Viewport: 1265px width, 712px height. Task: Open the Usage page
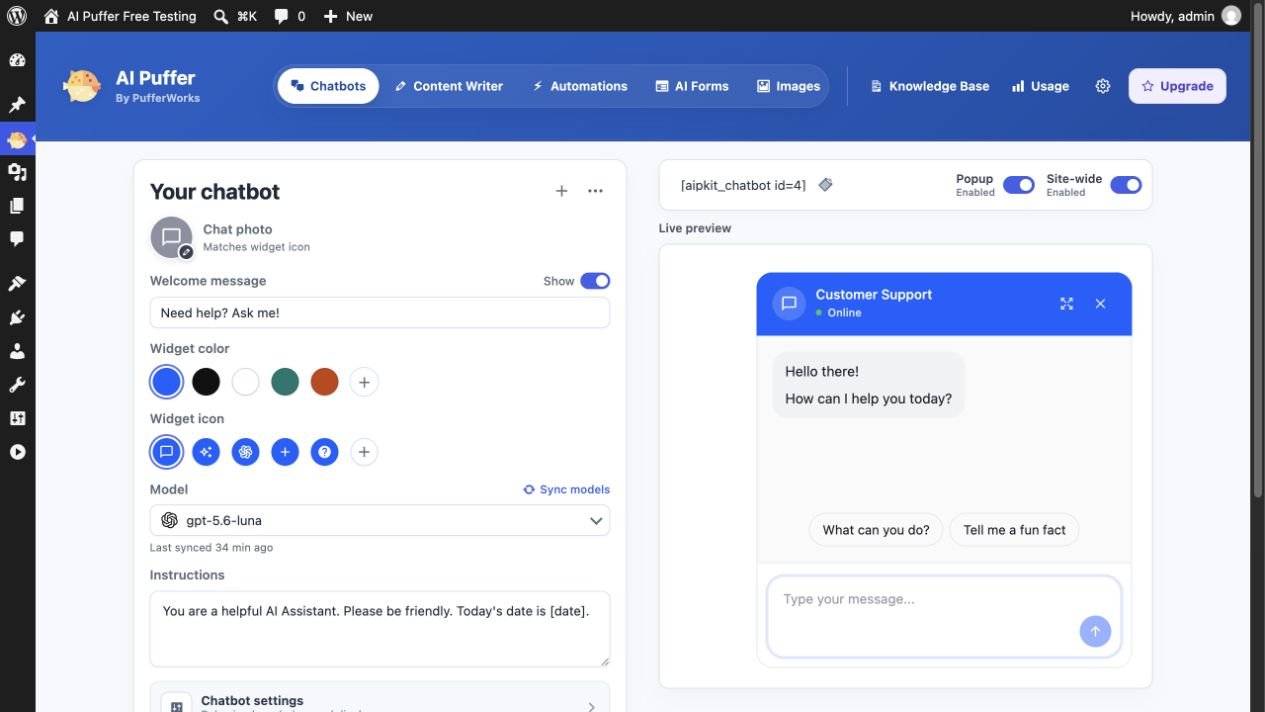pyautogui.click(x=1040, y=86)
